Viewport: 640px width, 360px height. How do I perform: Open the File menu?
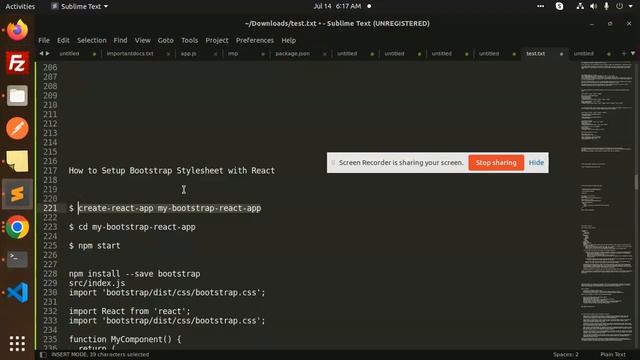44,40
